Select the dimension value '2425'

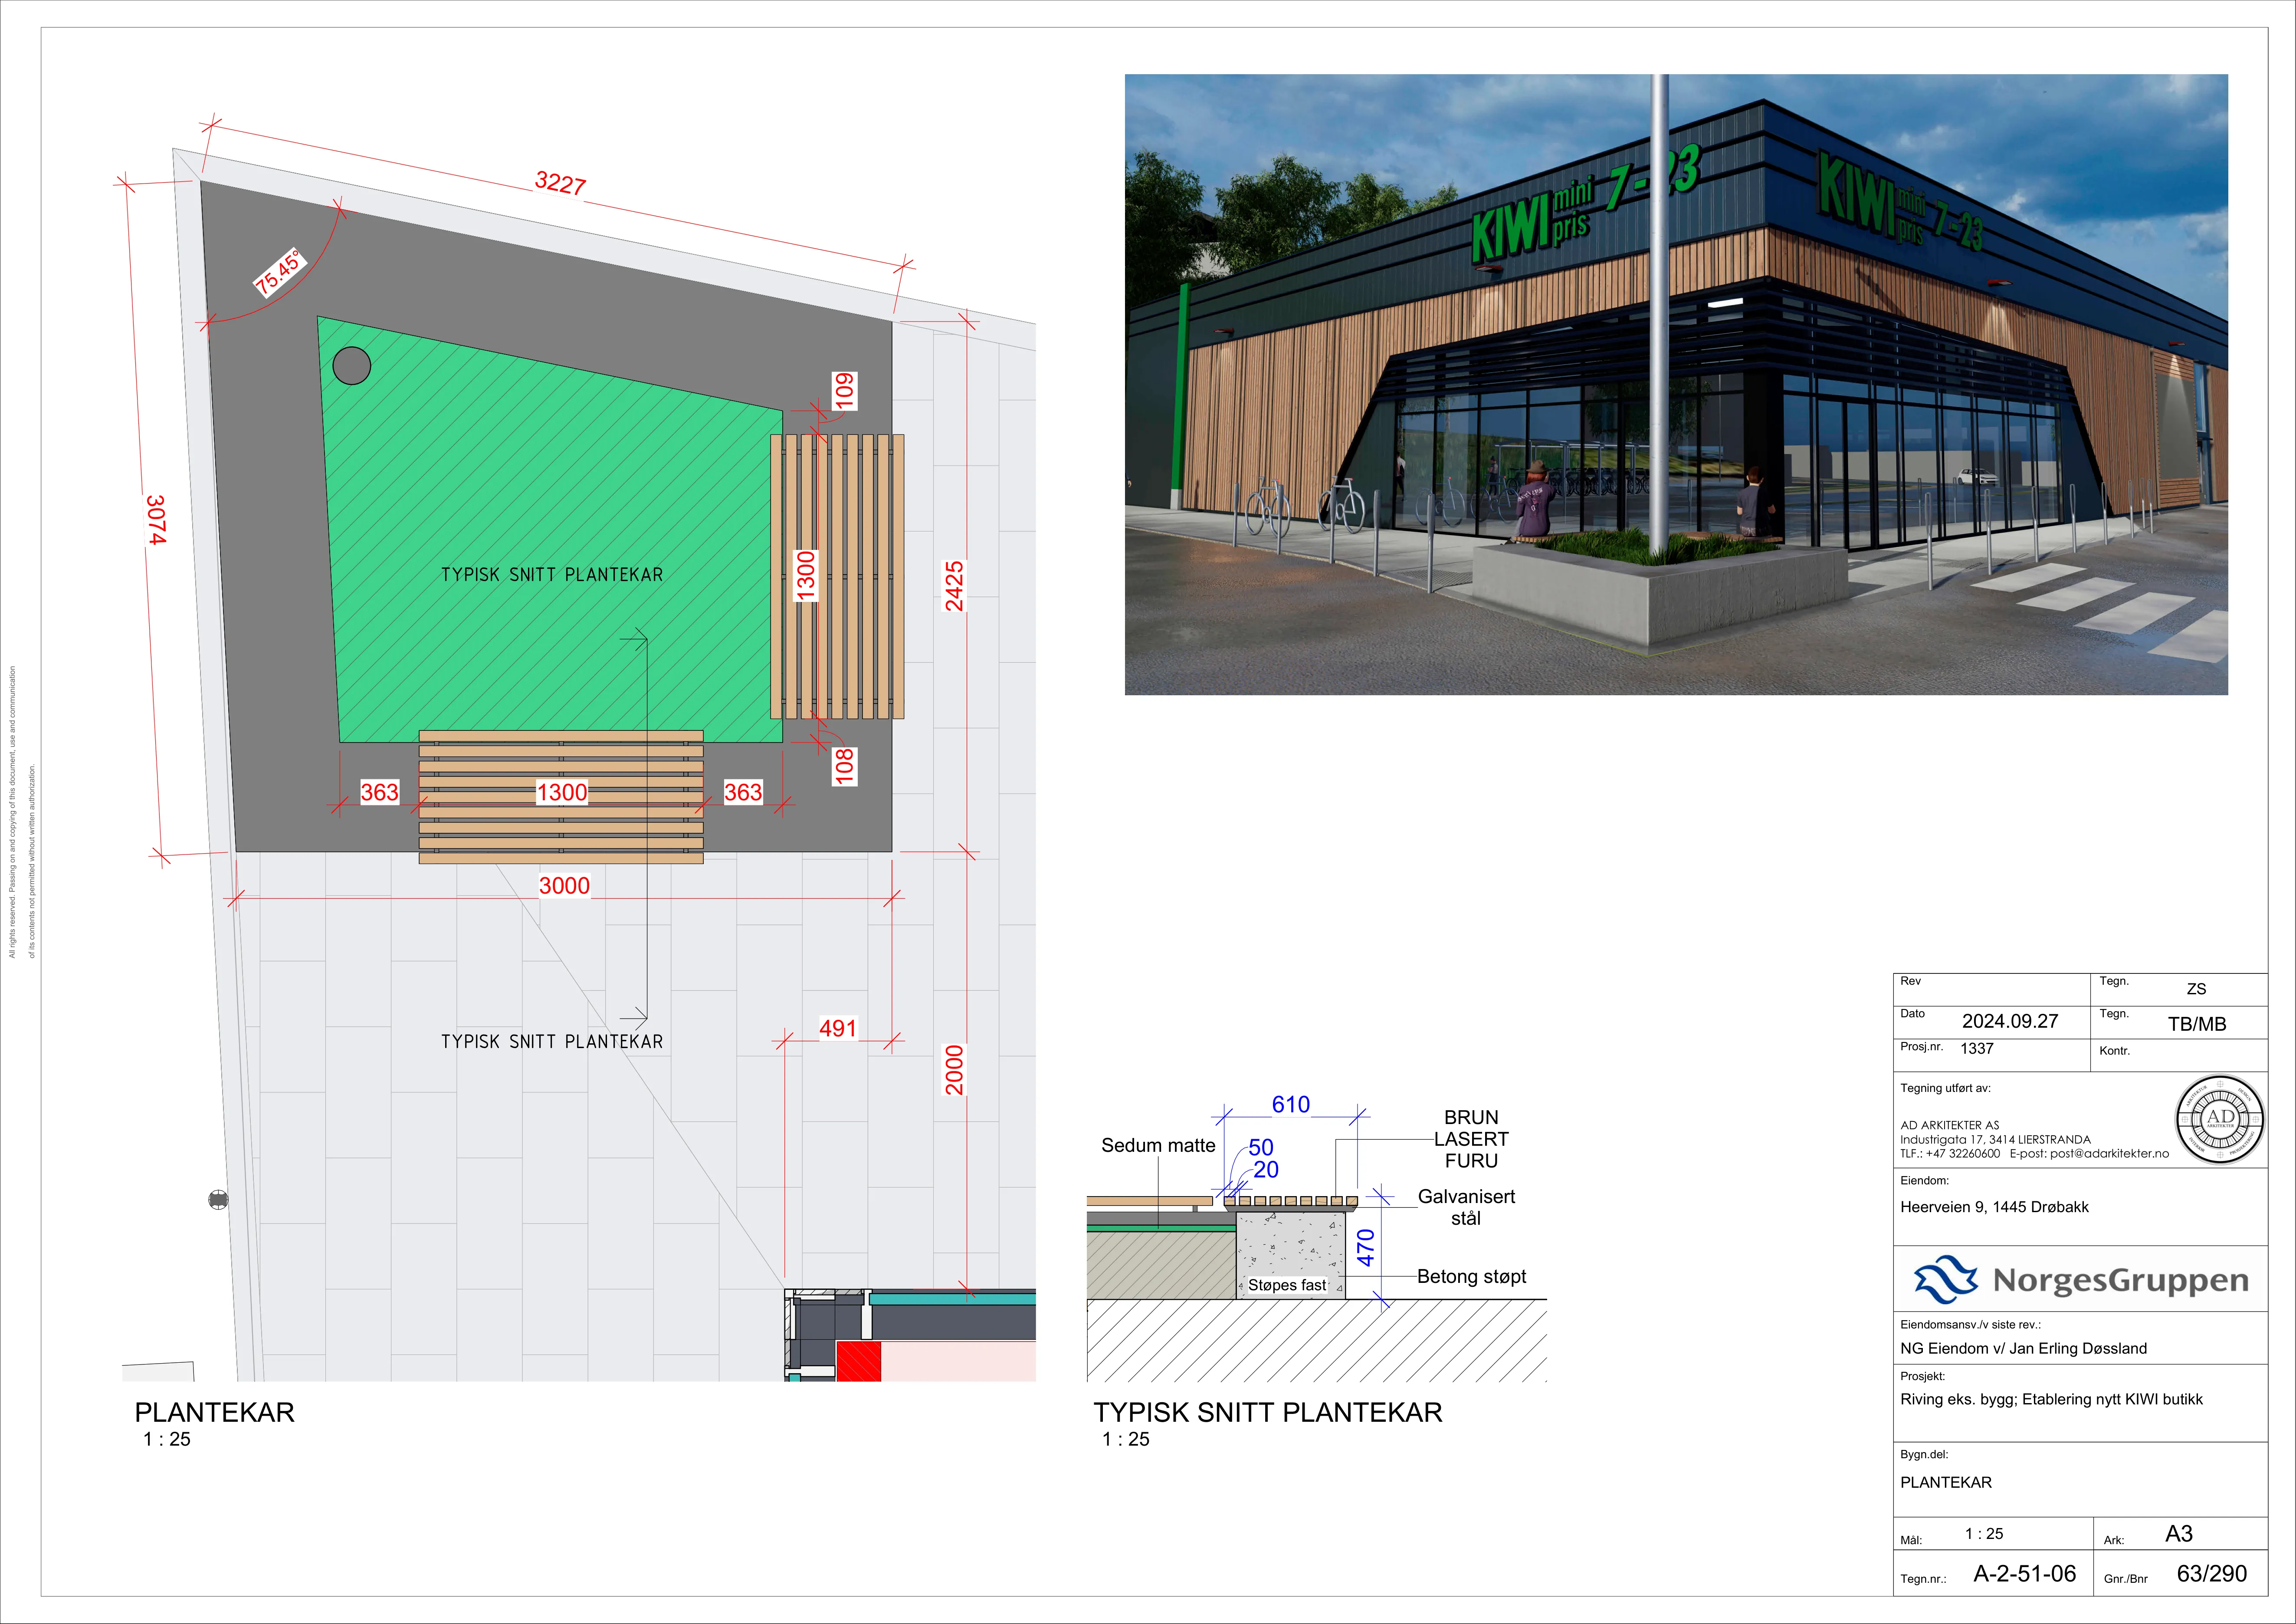click(x=955, y=586)
